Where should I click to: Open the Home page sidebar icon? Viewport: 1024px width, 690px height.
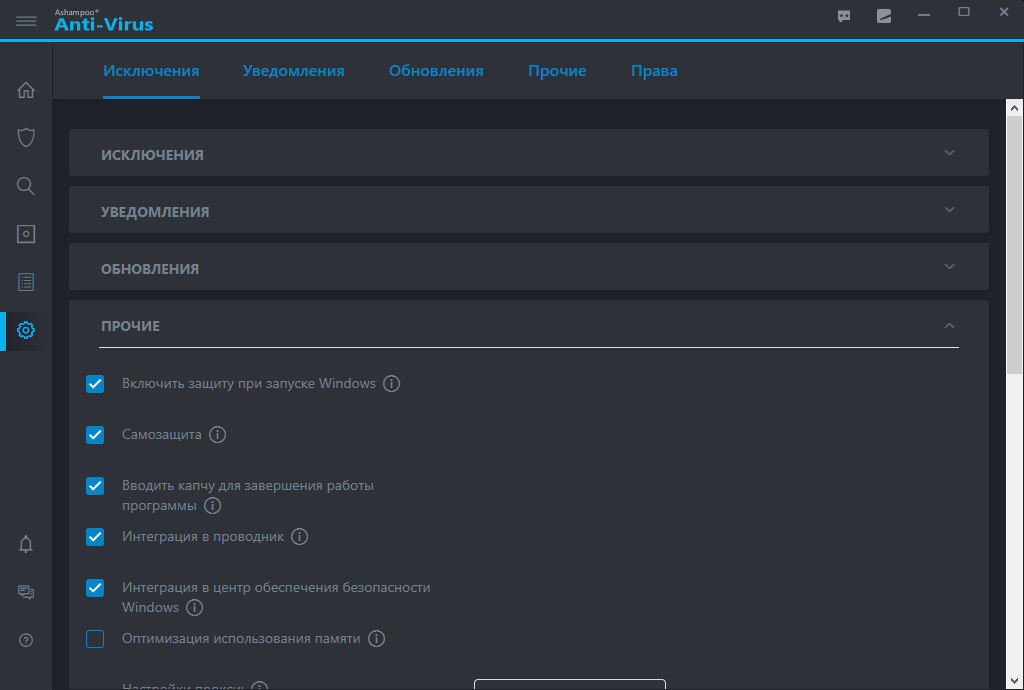point(26,90)
